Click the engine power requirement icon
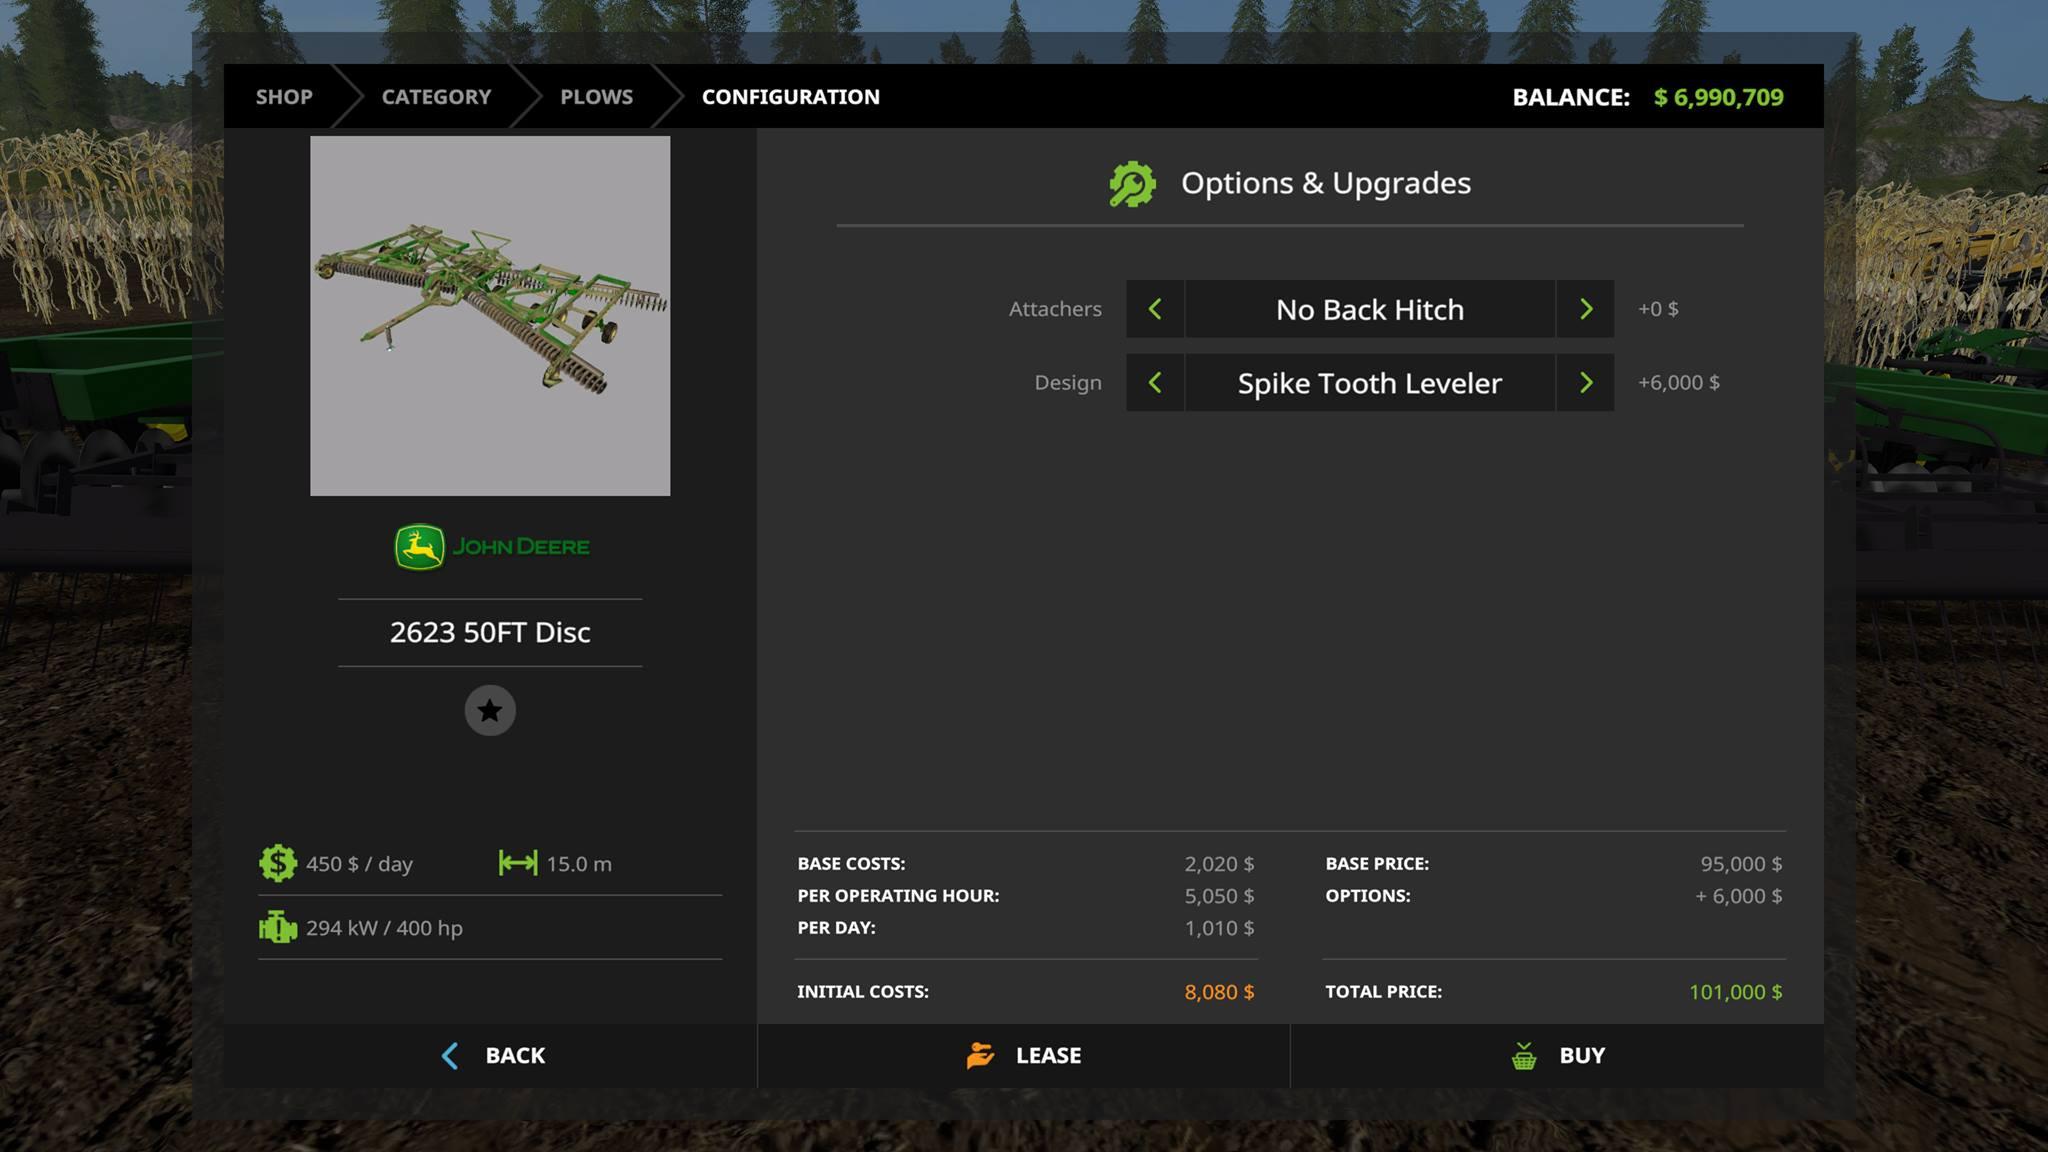The image size is (2048, 1152). tap(277, 927)
